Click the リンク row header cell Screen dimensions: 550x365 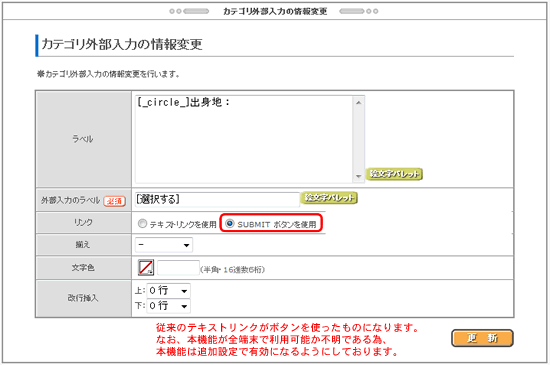click(x=83, y=222)
